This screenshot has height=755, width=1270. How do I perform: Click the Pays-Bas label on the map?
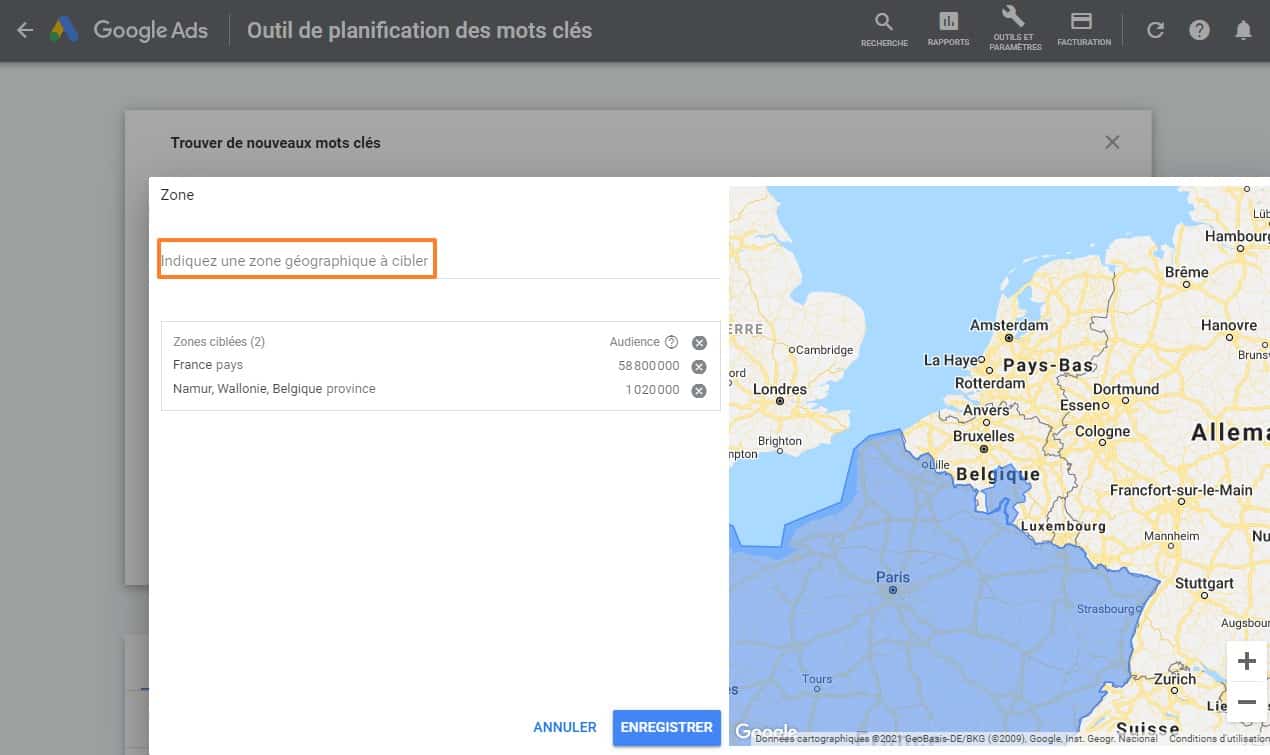[1048, 365]
